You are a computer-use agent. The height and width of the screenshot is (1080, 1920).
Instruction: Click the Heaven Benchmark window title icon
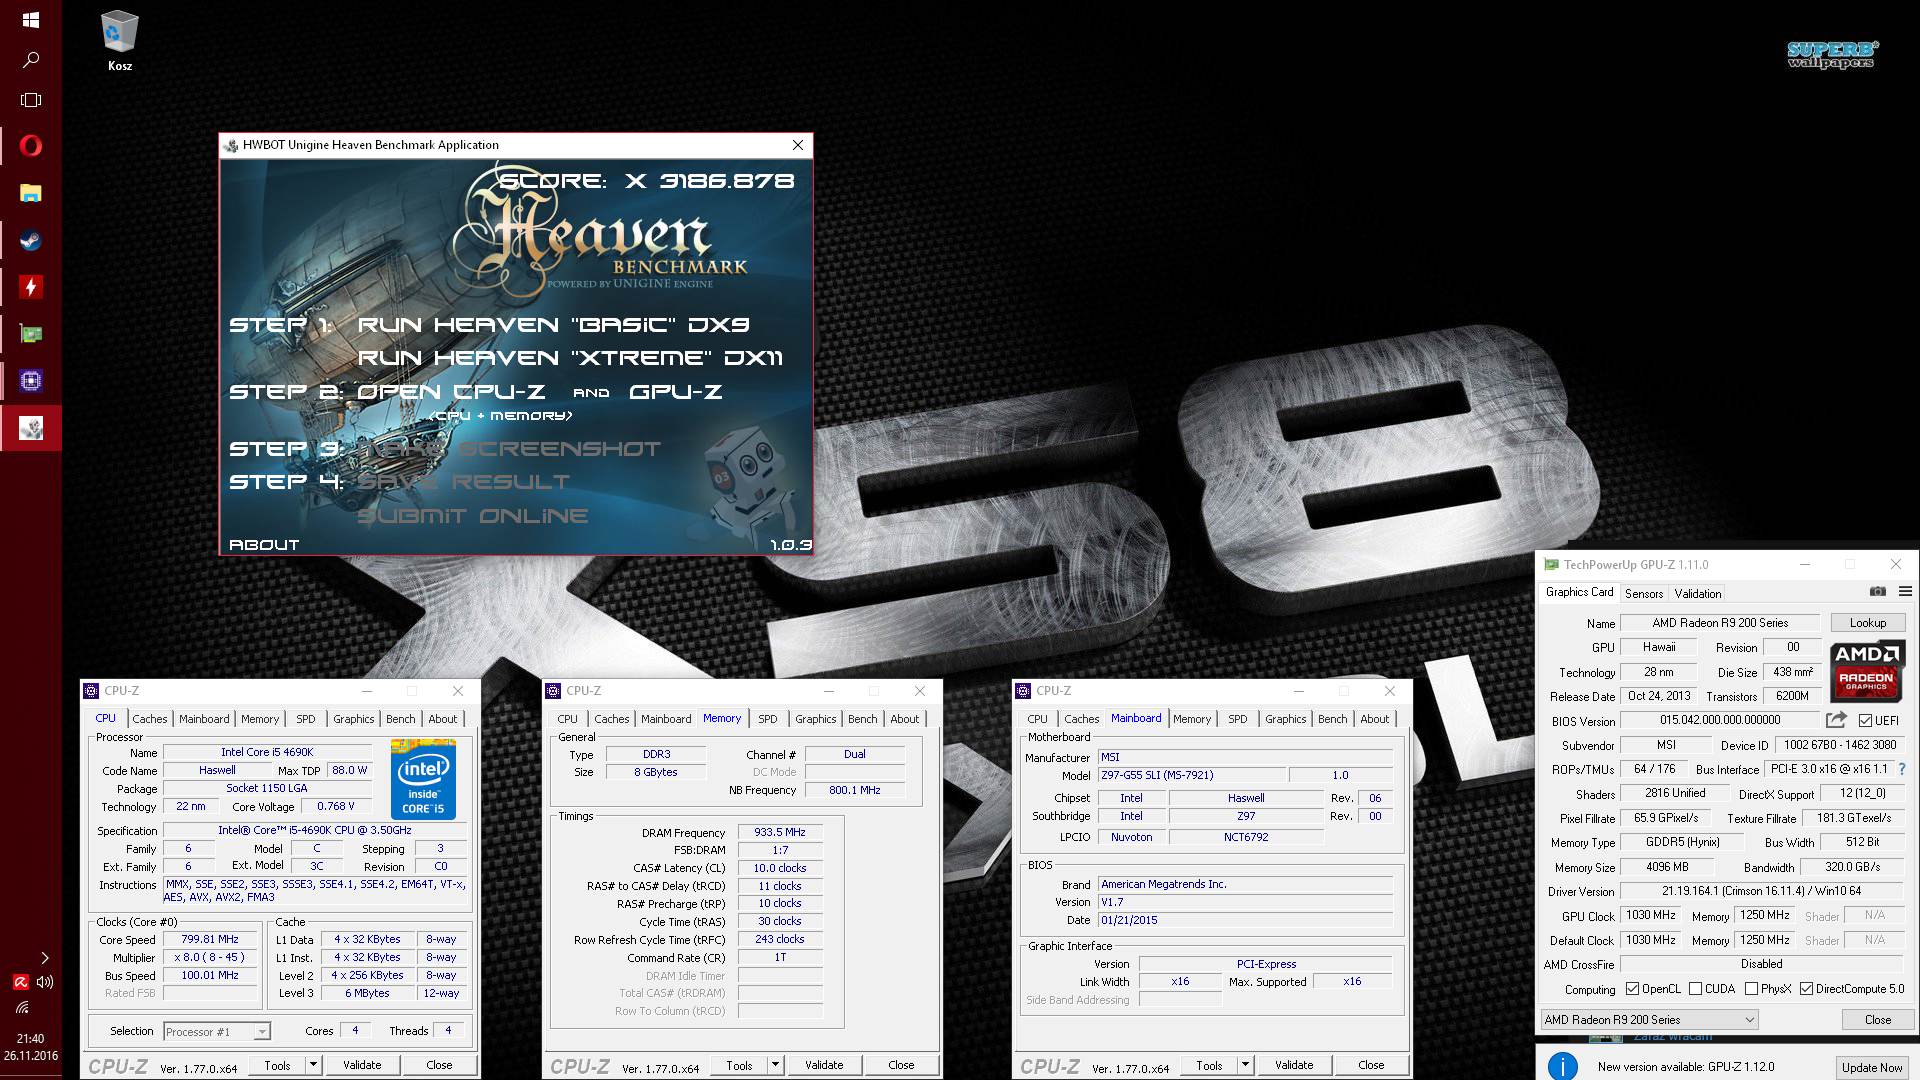coord(231,145)
